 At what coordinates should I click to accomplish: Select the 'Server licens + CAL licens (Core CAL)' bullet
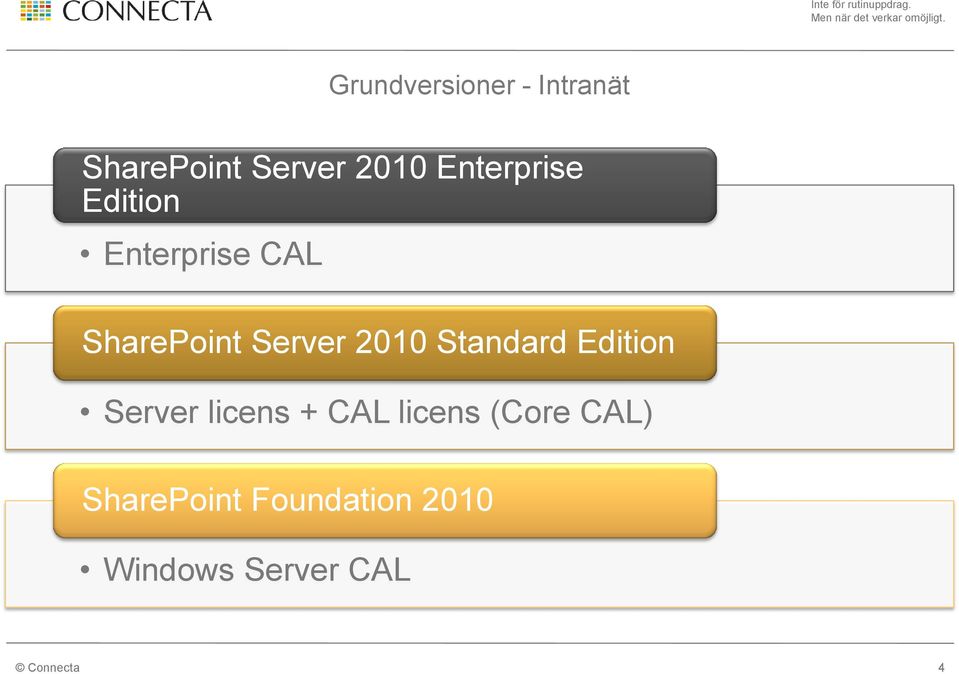click(377, 412)
